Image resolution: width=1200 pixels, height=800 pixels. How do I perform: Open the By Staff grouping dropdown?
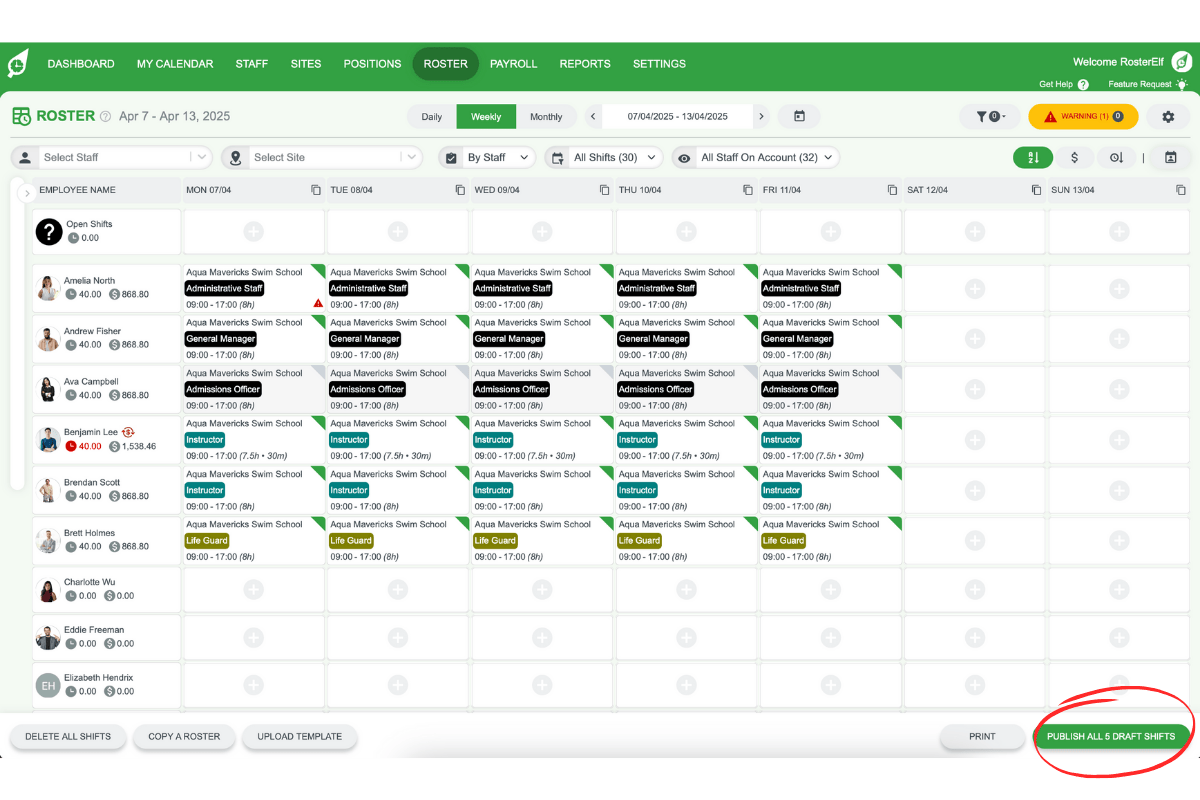[495, 157]
